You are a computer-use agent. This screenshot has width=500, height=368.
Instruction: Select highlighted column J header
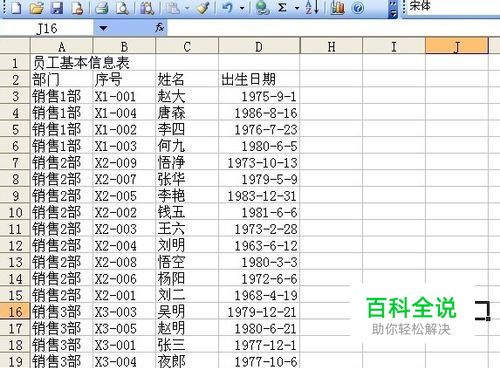click(x=457, y=46)
